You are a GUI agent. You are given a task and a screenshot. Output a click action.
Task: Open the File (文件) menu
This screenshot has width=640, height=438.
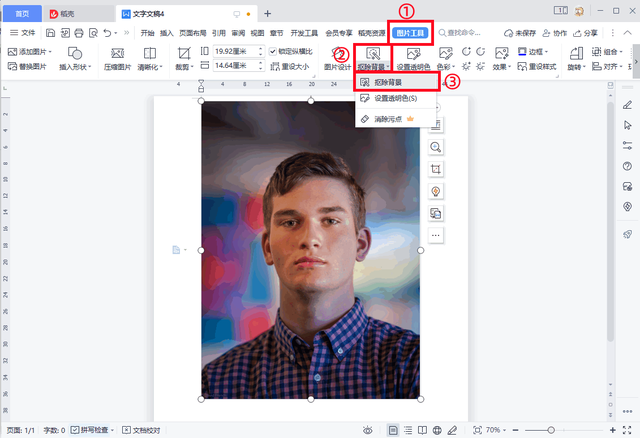(x=22, y=33)
